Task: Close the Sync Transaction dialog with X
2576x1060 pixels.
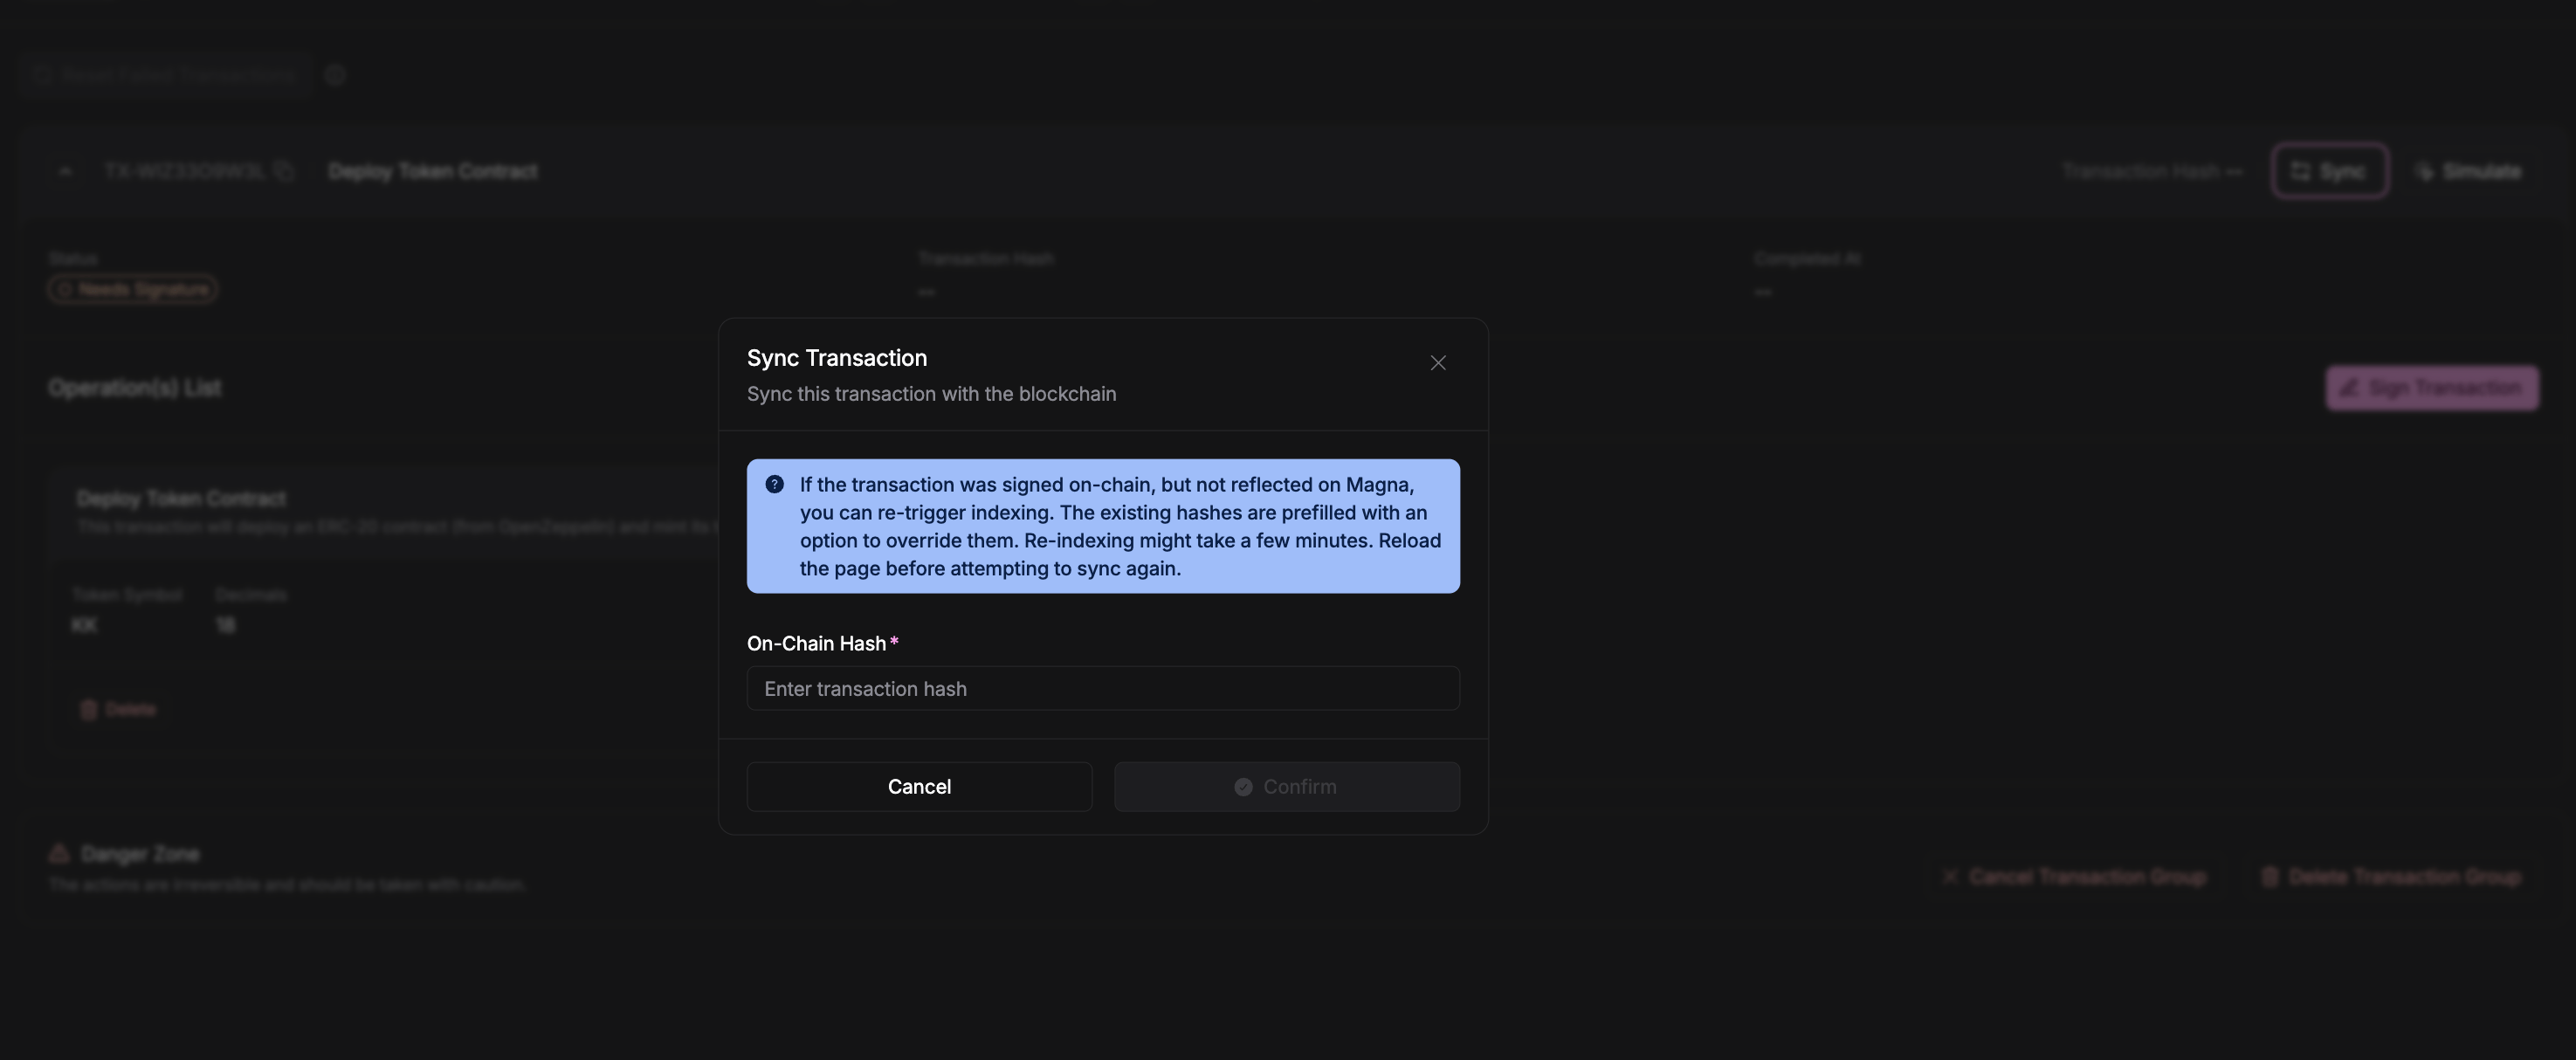Action: 1437,363
